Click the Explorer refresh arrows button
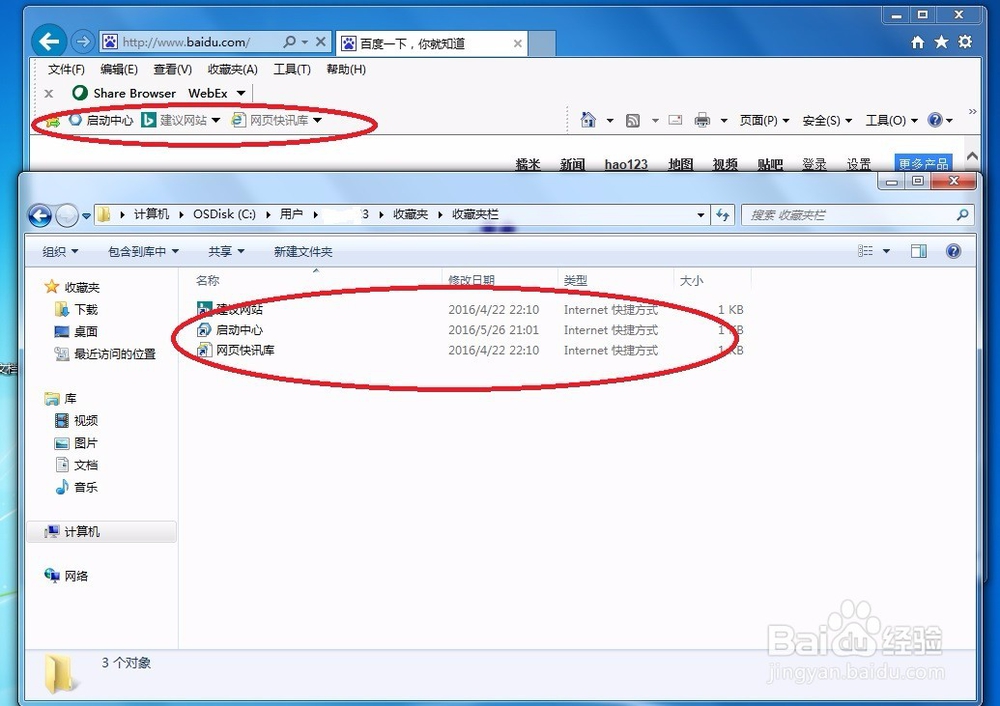Viewport: 1000px width, 706px height. point(723,215)
